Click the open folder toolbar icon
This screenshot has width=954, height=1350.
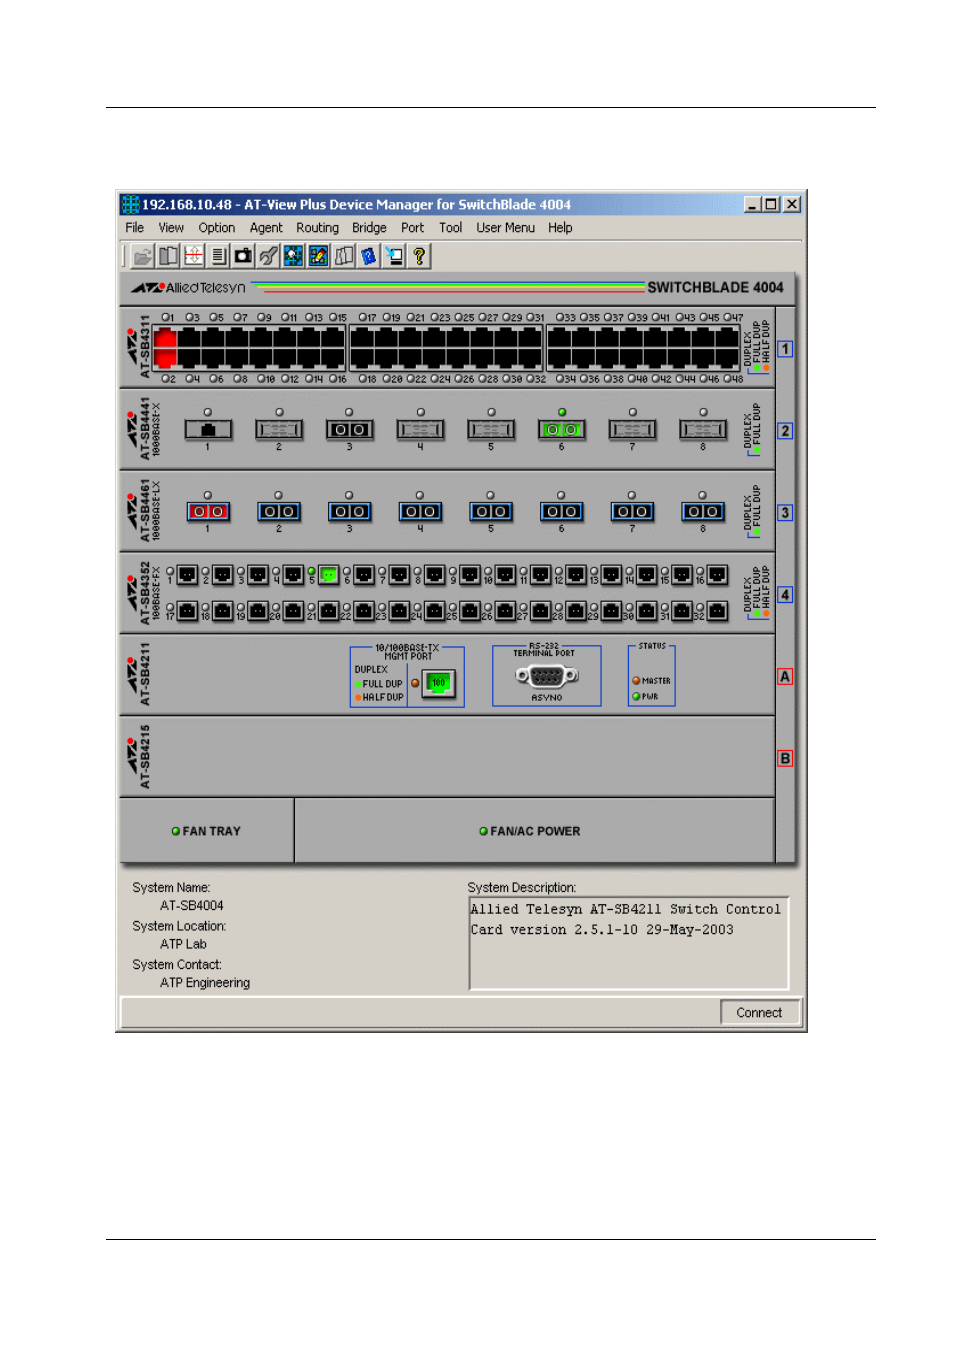[x=143, y=256]
